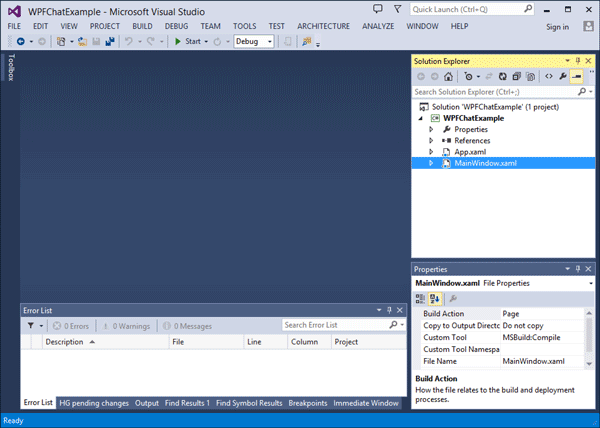600x428 pixels.
Task: Toggle auto-hide pin on Error List panel
Action: point(389,310)
